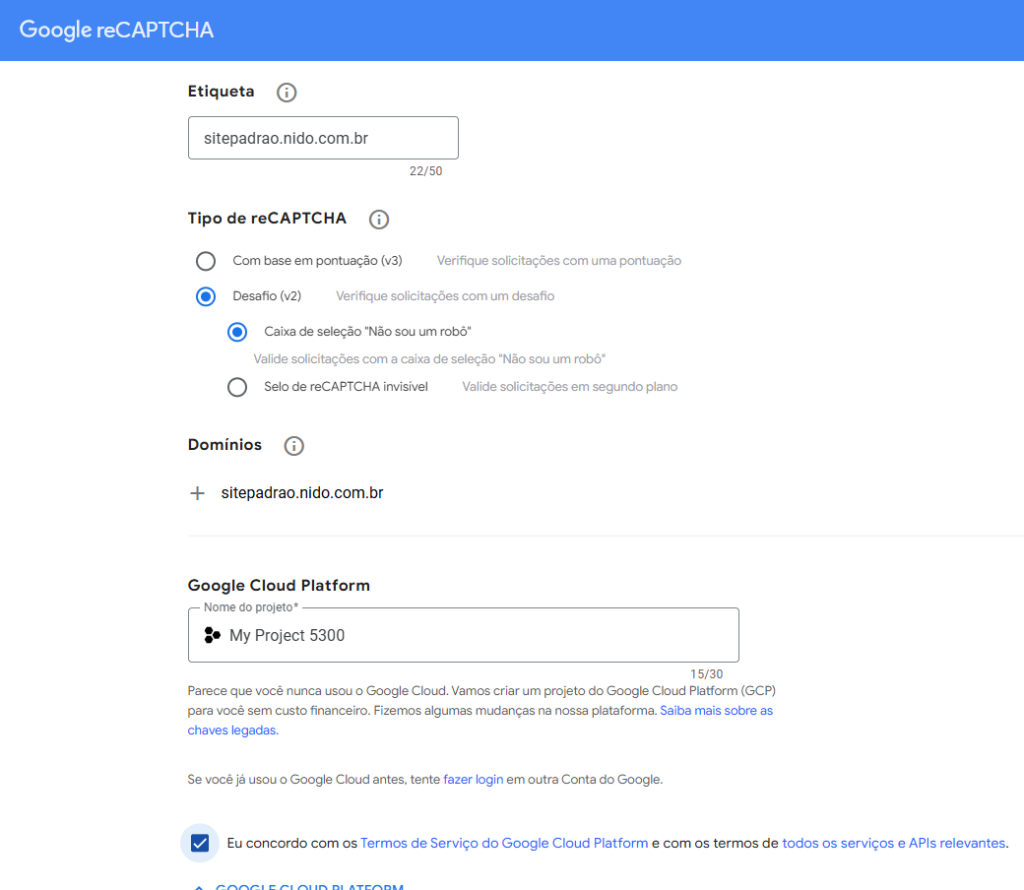The height and width of the screenshot is (890, 1024).
Task: Open the Domínios info icon
Action: click(x=294, y=446)
